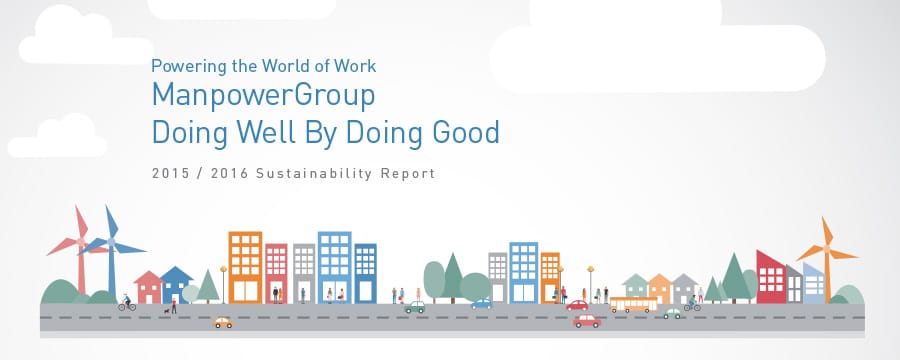This screenshot has height=360, width=900.
Task: Click the 2015 / 2016 Sustainability Report subtitle
Action: [293, 173]
